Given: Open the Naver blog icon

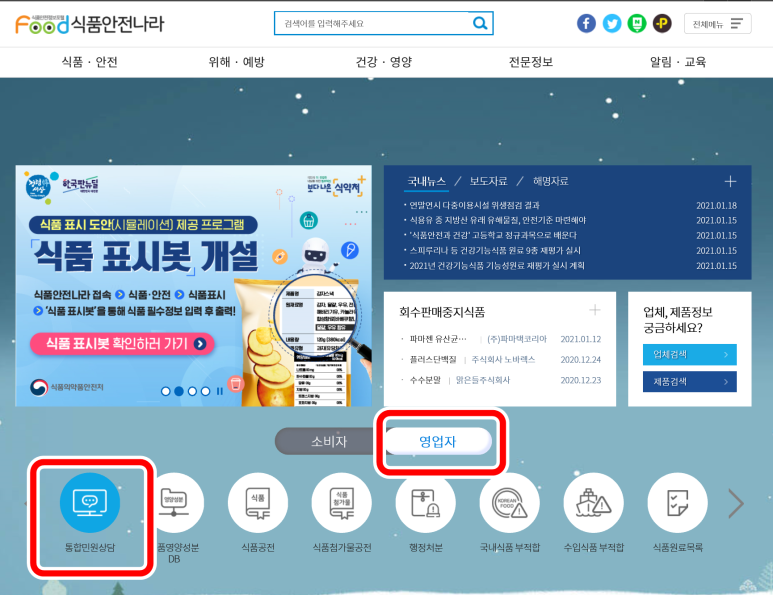Looking at the screenshot, I should (x=637, y=23).
